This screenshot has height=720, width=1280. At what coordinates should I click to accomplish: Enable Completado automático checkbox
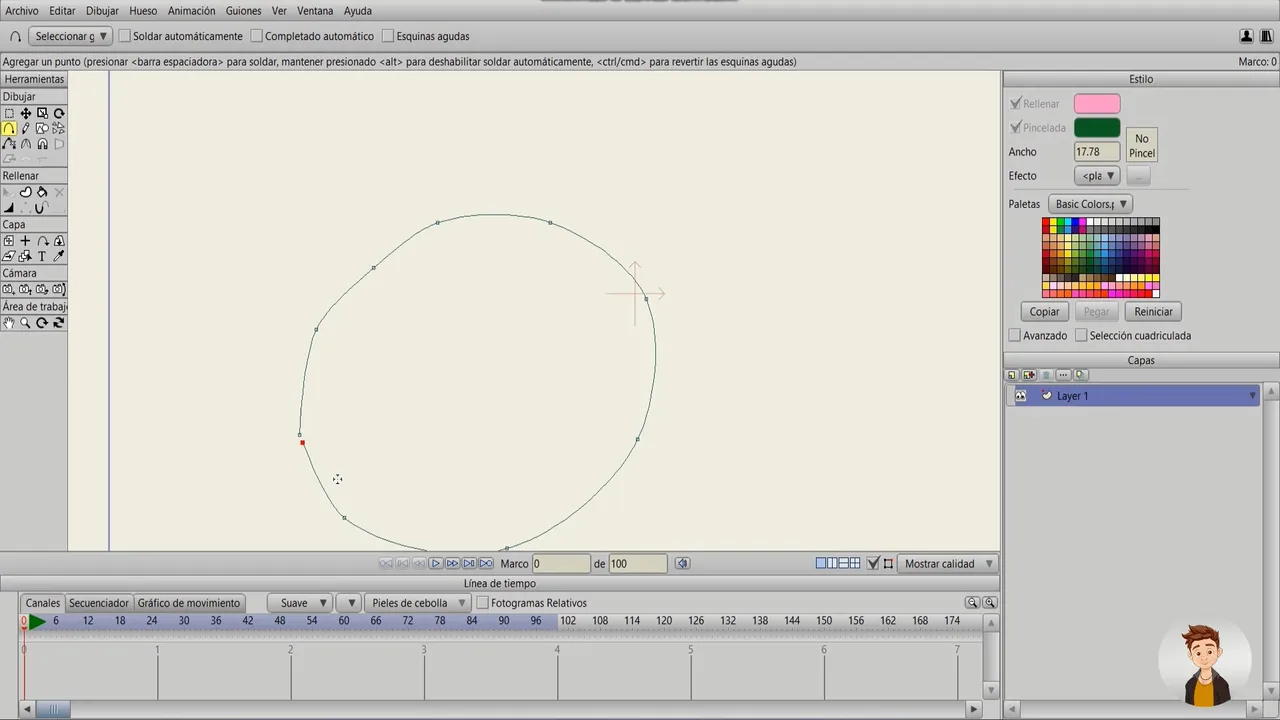[x=257, y=36]
